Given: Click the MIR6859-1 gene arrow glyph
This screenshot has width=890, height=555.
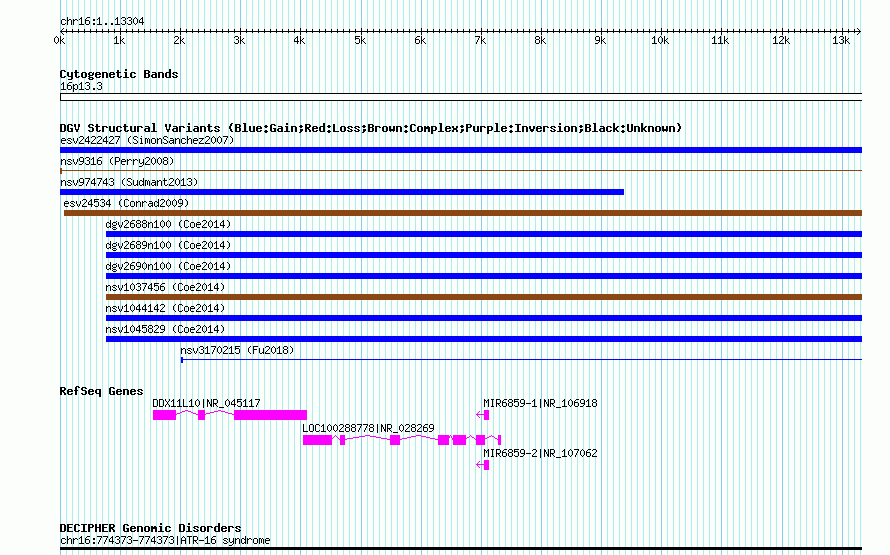Looking at the screenshot, I should point(482,415).
